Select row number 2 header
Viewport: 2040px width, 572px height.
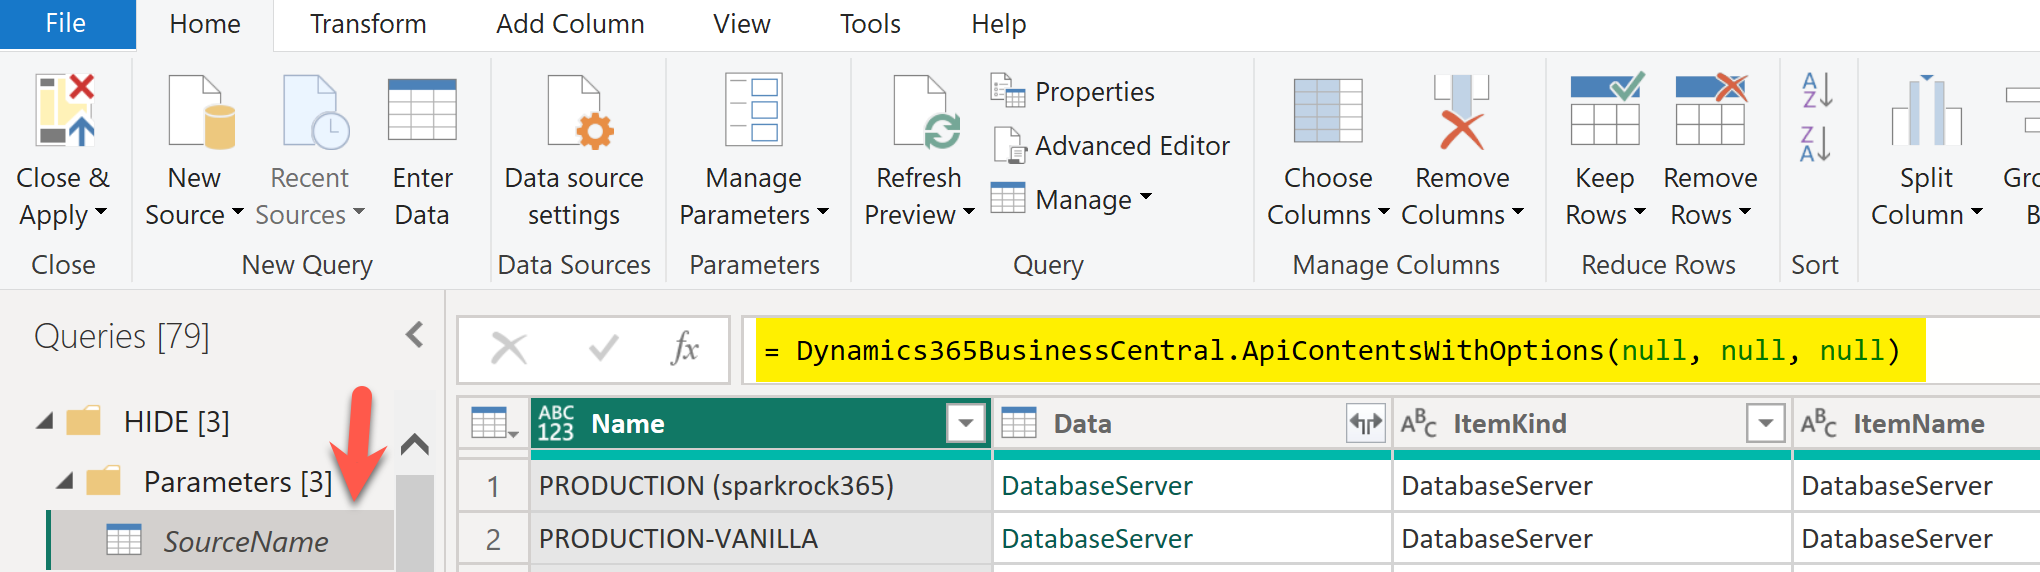[x=493, y=539]
